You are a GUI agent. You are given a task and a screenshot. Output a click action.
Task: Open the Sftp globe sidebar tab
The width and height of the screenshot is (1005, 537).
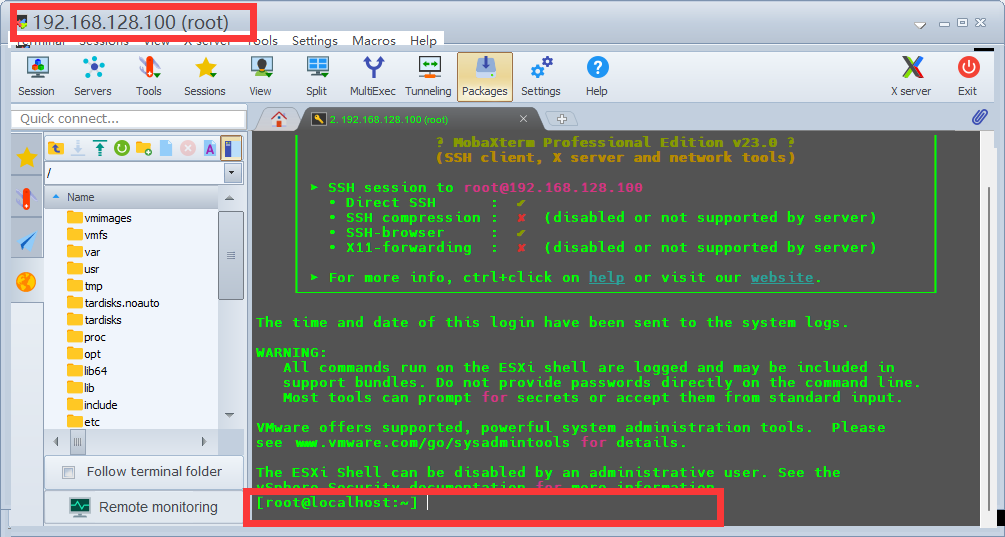click(27, 282)
